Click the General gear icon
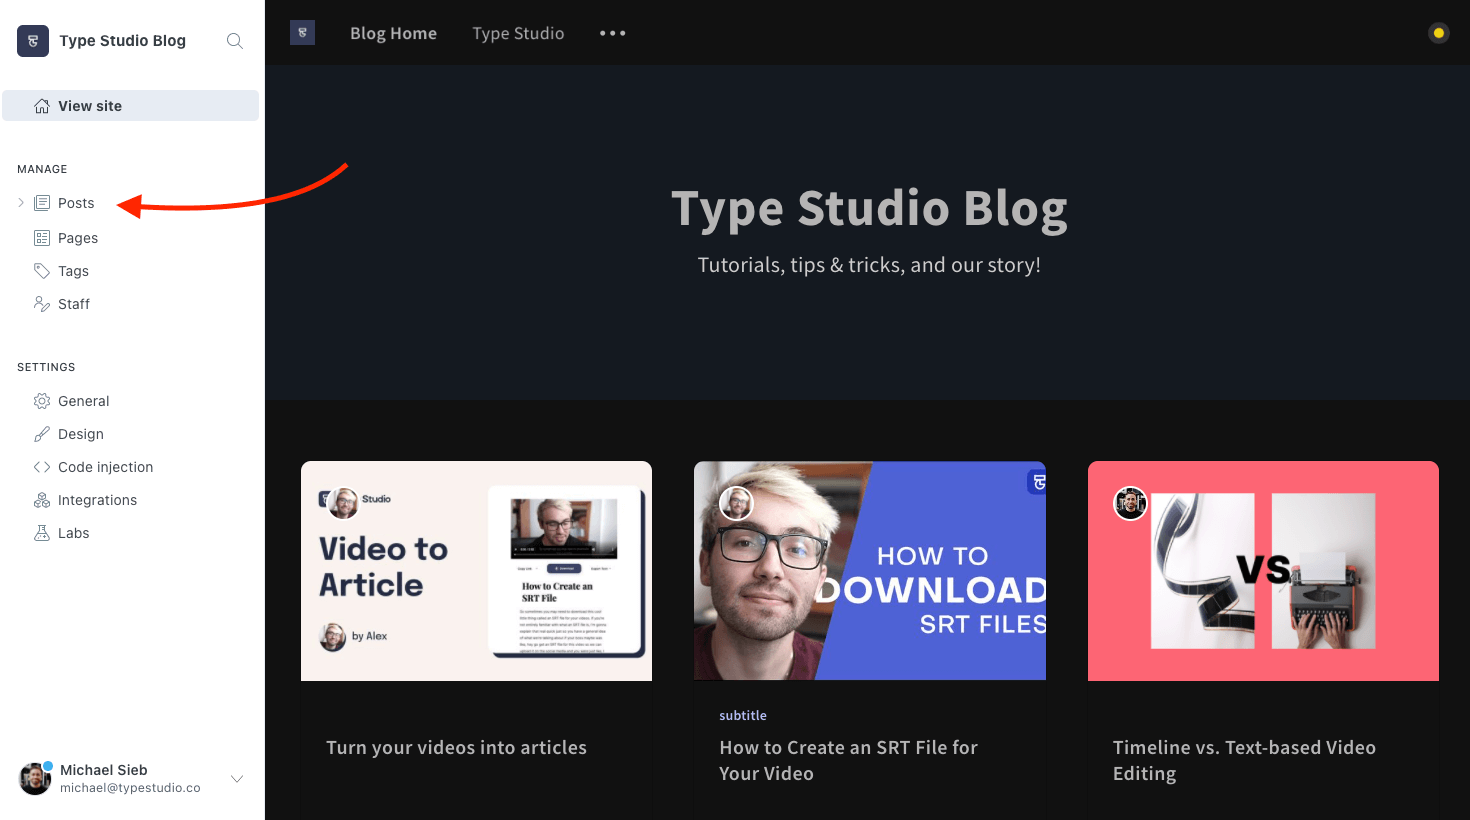1470x820 pixels. [x=42, y=401]
